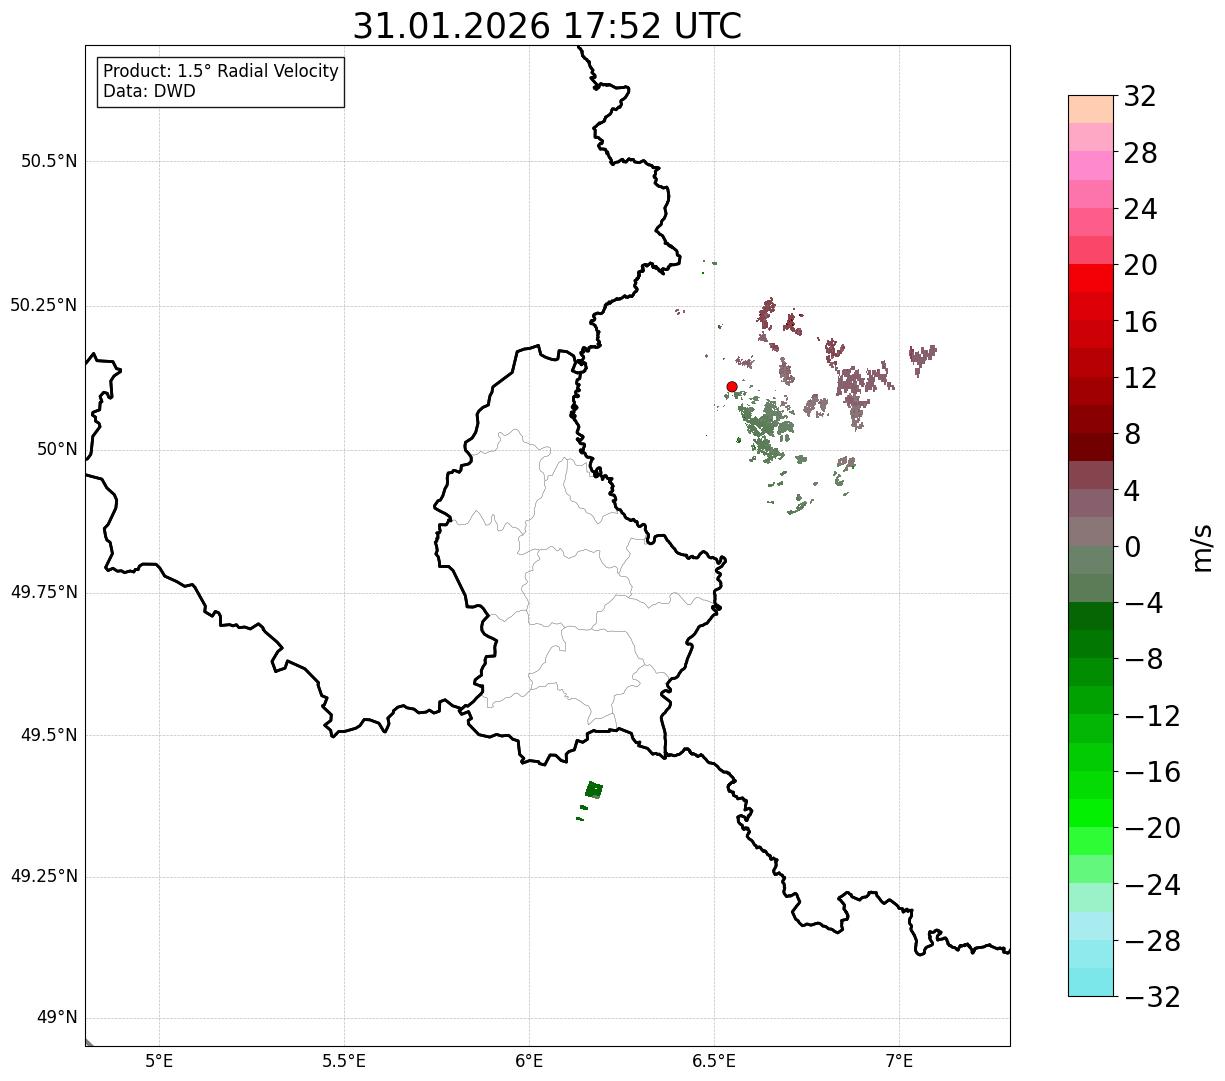Click the 50.5°N latitude label
The height and width of the screenshot is (1081, 1225).
tap(49, 161)
